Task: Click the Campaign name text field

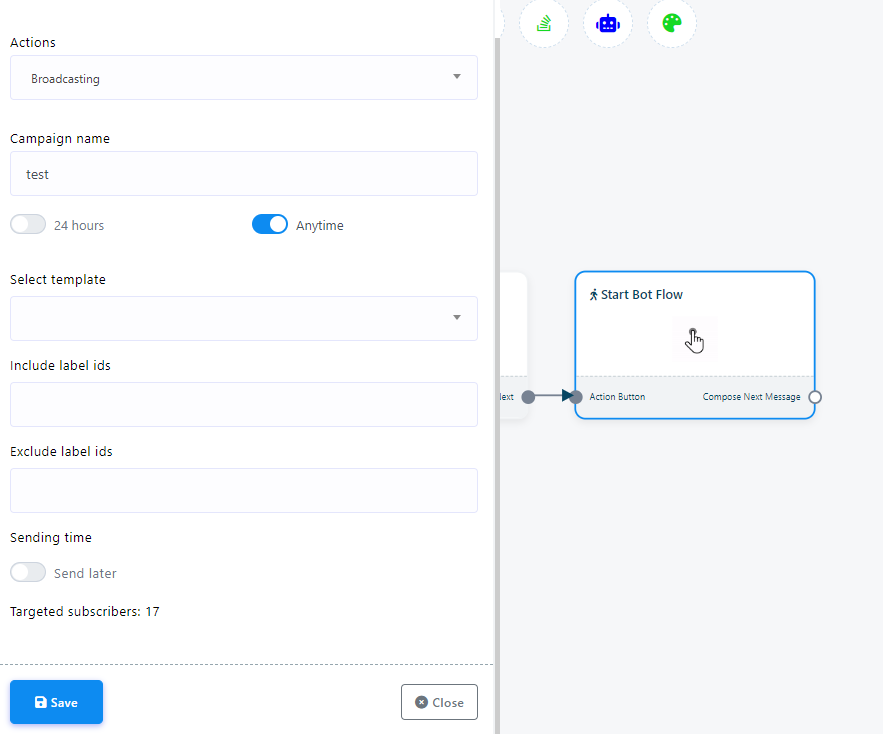Action: pos(244,174)
